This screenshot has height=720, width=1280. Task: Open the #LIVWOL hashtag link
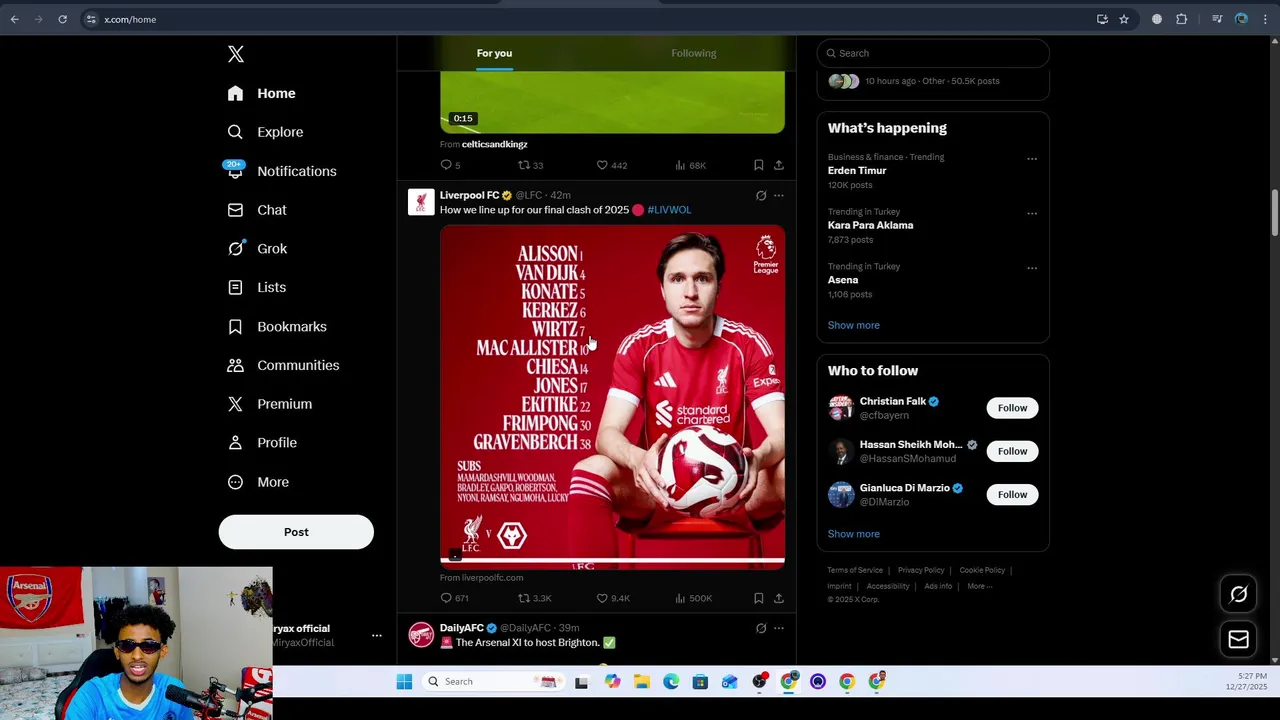tap(669, 210)
